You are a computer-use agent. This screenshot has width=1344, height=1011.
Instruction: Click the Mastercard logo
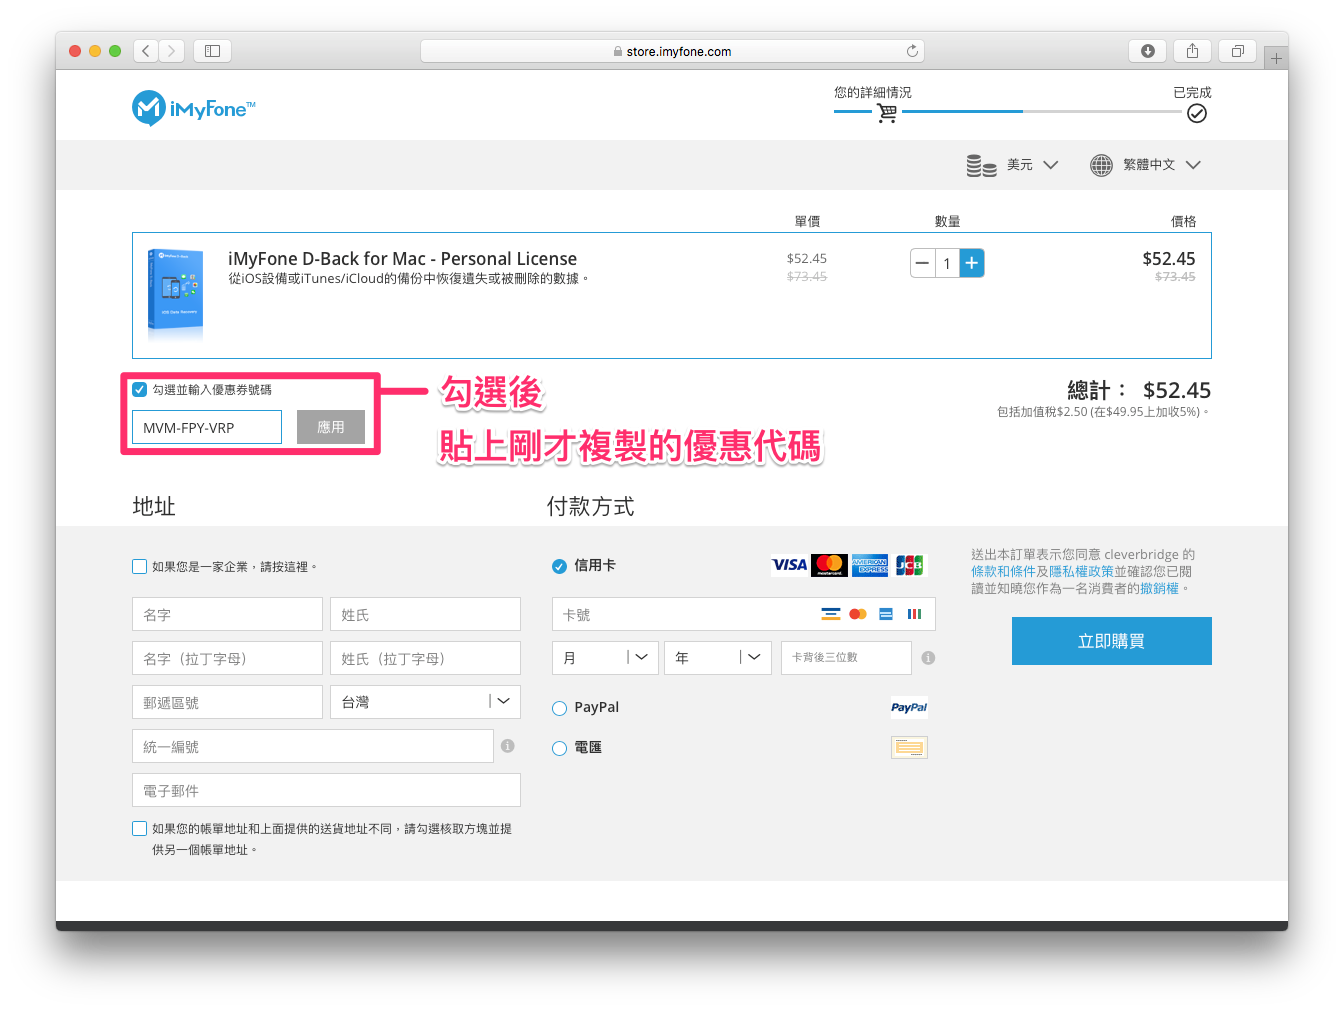pyautogui.click(x=829, y=565)
